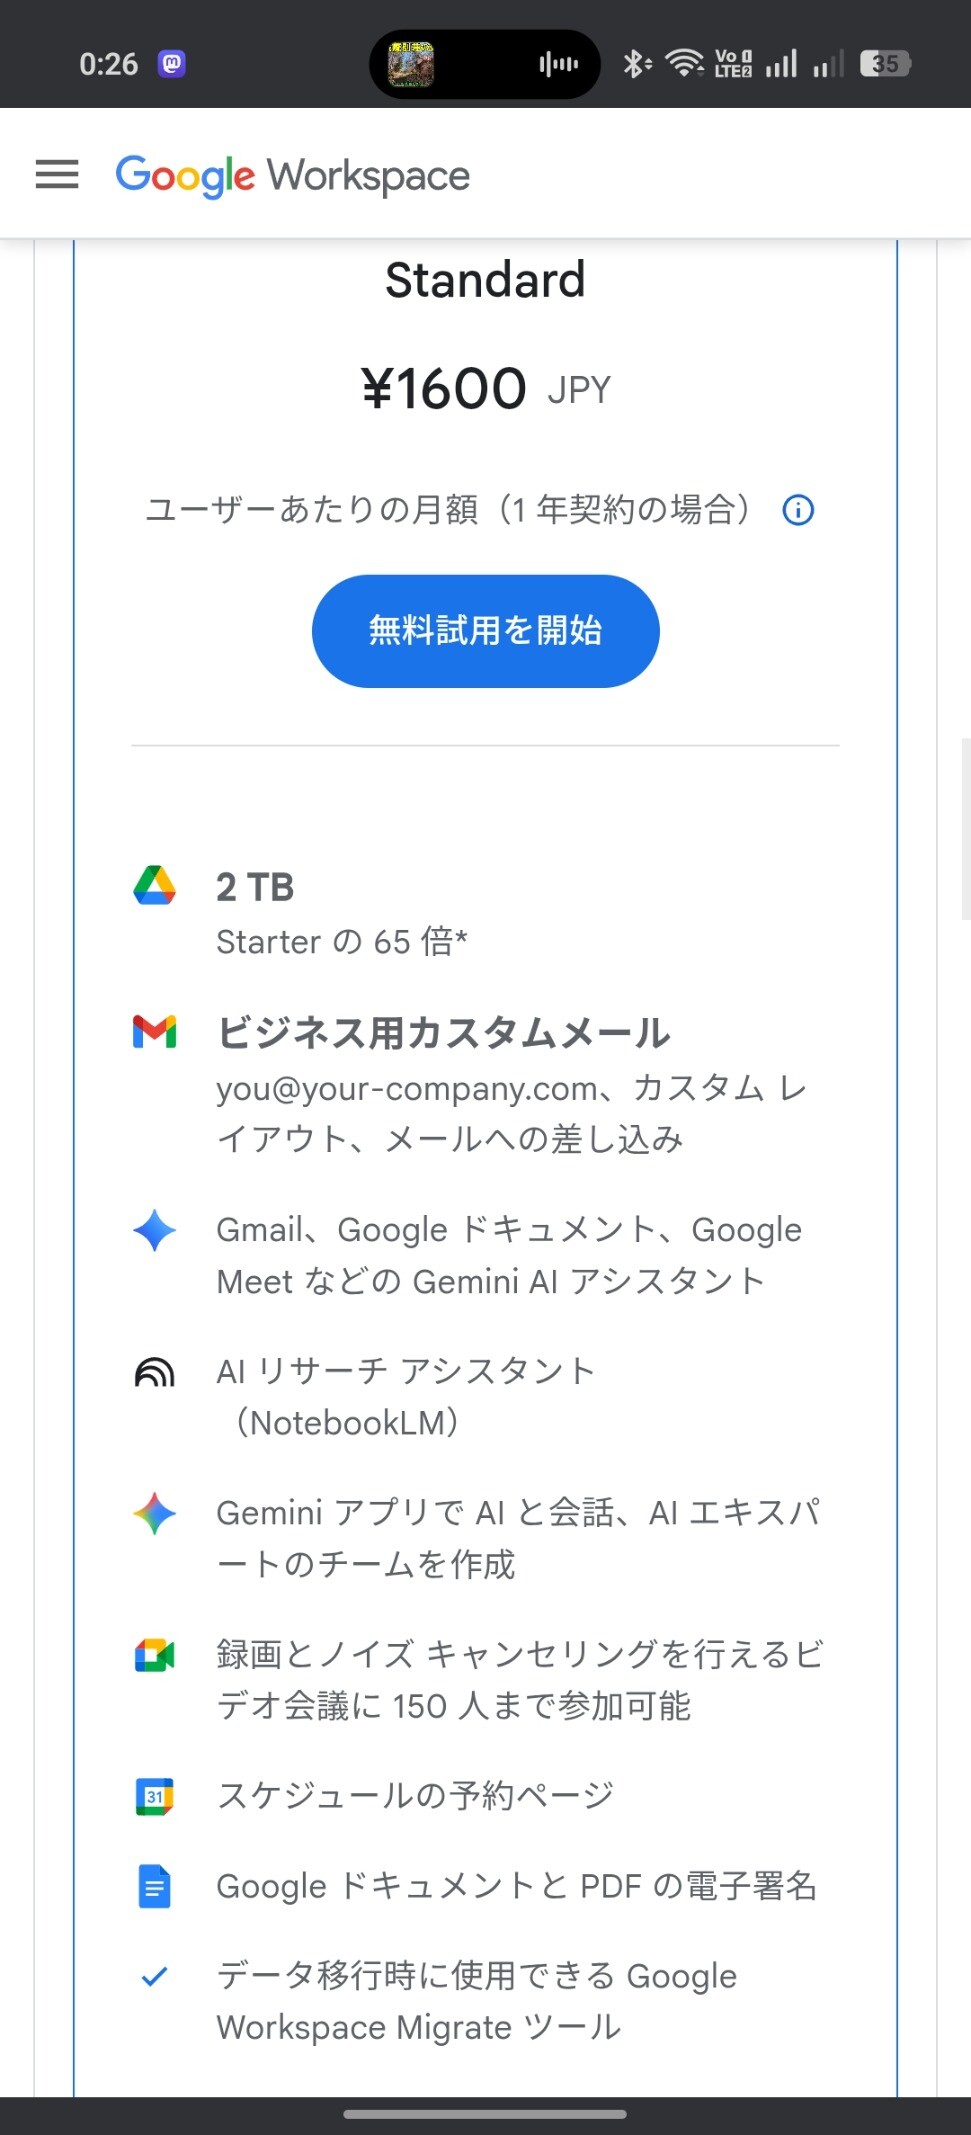Tap the Google Calendar icon

[x=155, y=1797]
